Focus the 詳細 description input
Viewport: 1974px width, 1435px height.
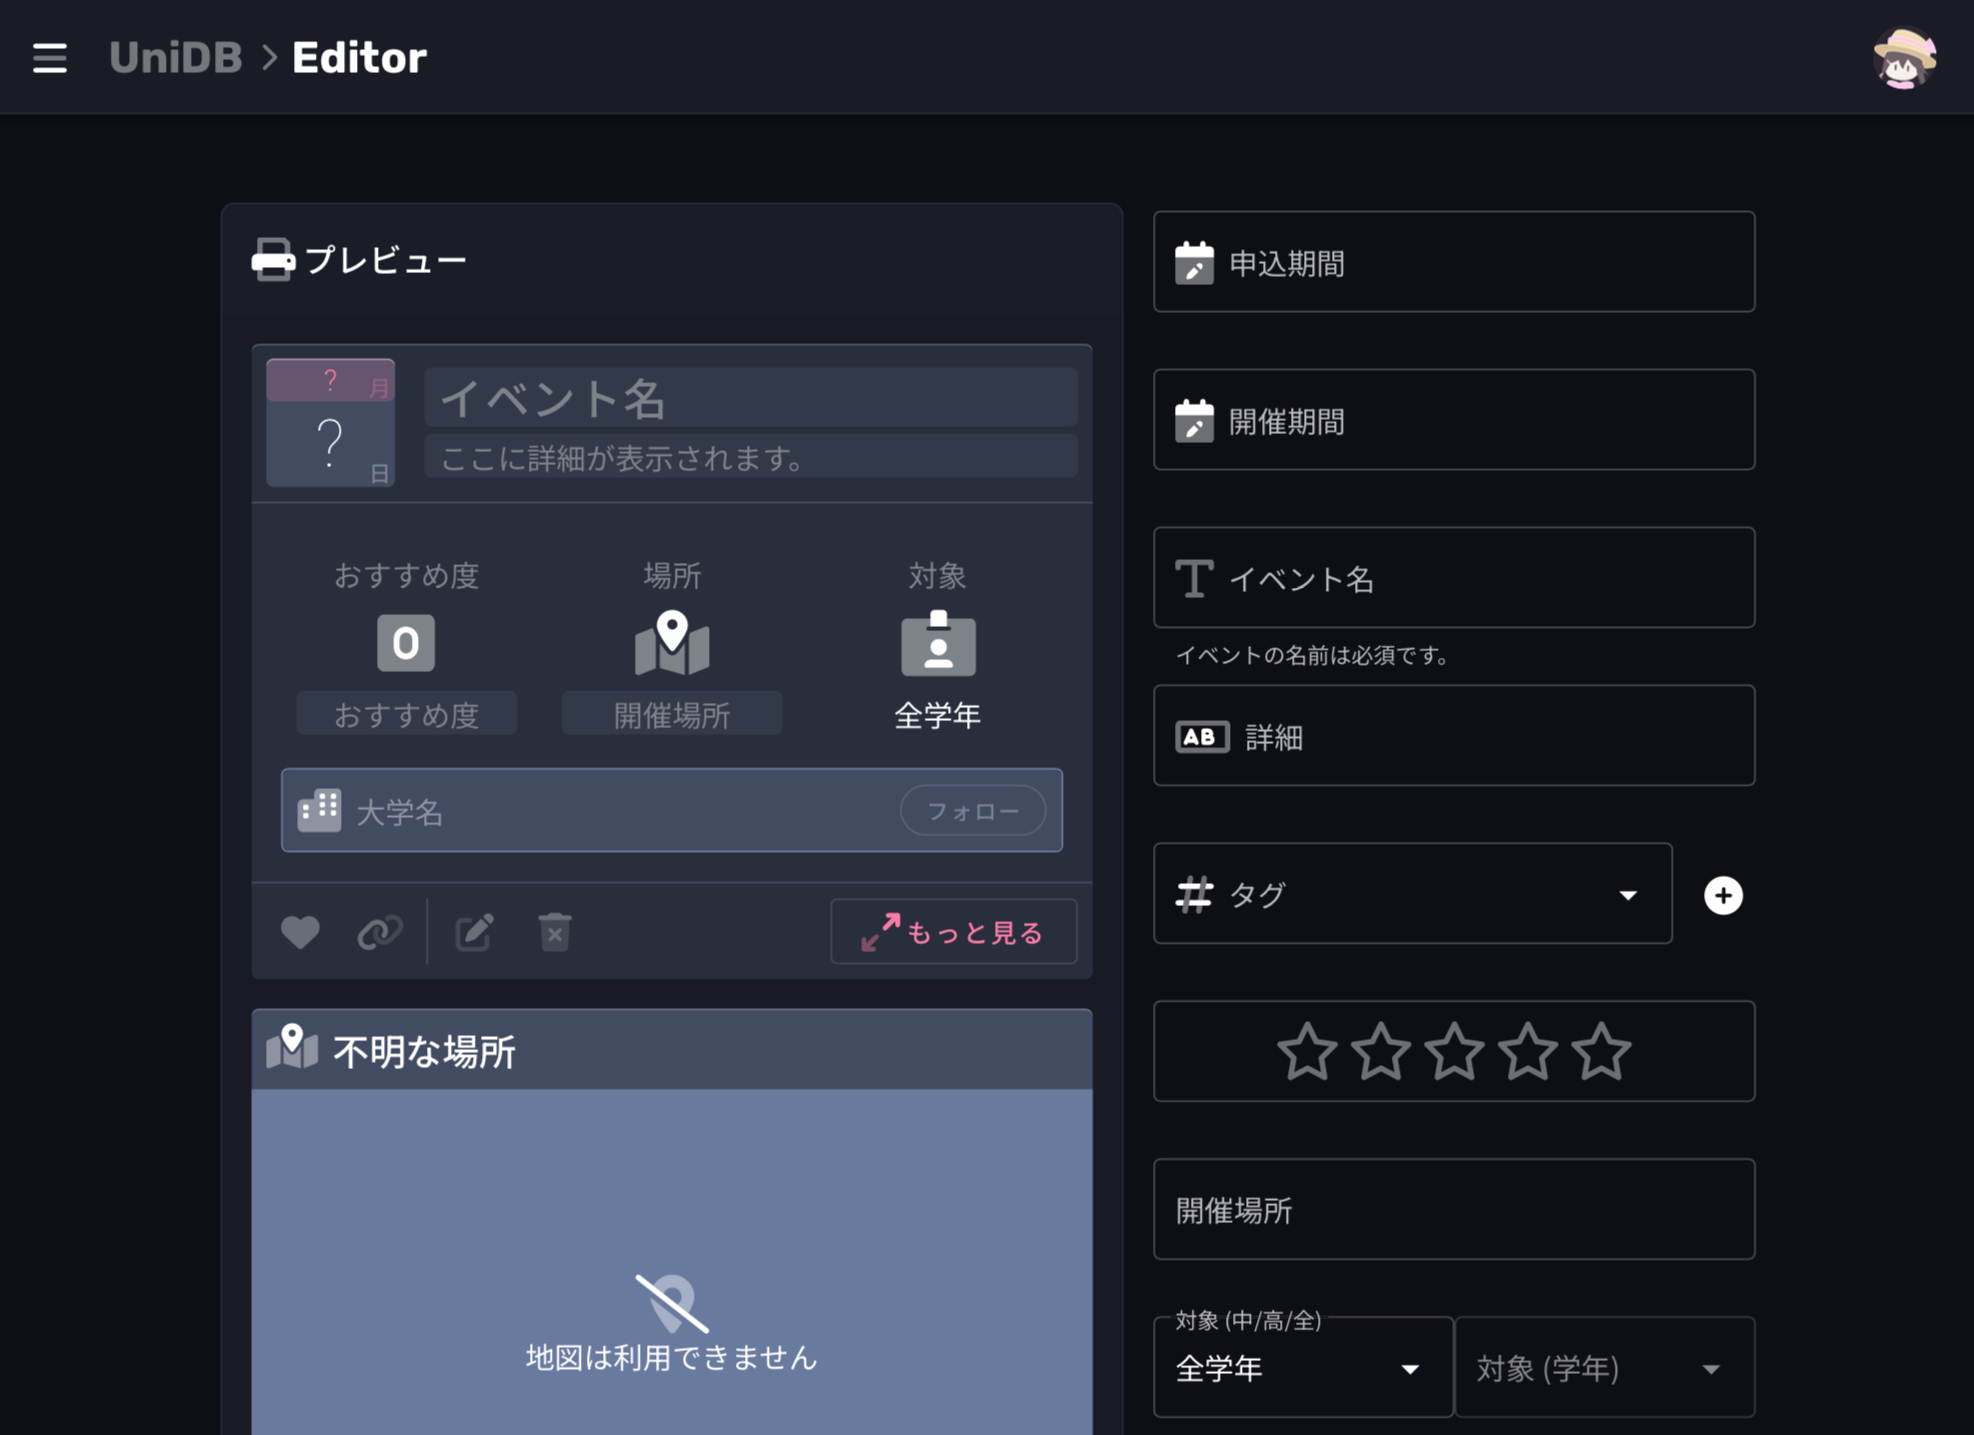click(1454, 736)
